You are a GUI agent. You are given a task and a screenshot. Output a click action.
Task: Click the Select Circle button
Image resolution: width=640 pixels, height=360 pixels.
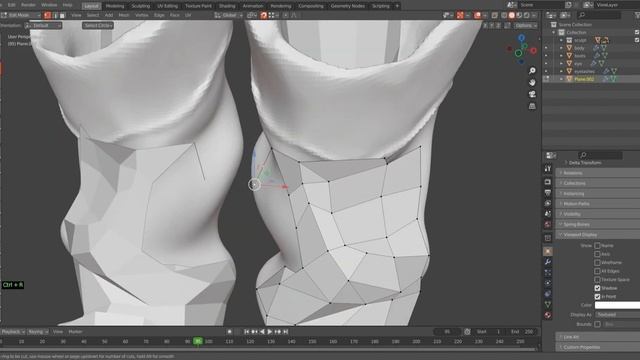point(98,25)
